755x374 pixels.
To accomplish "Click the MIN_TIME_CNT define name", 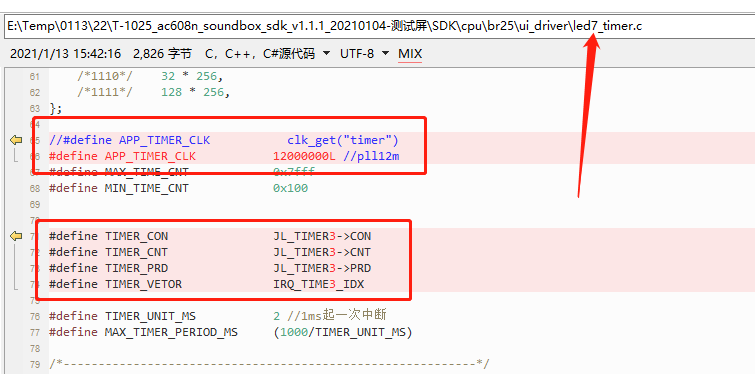I will tap(147, 188).
